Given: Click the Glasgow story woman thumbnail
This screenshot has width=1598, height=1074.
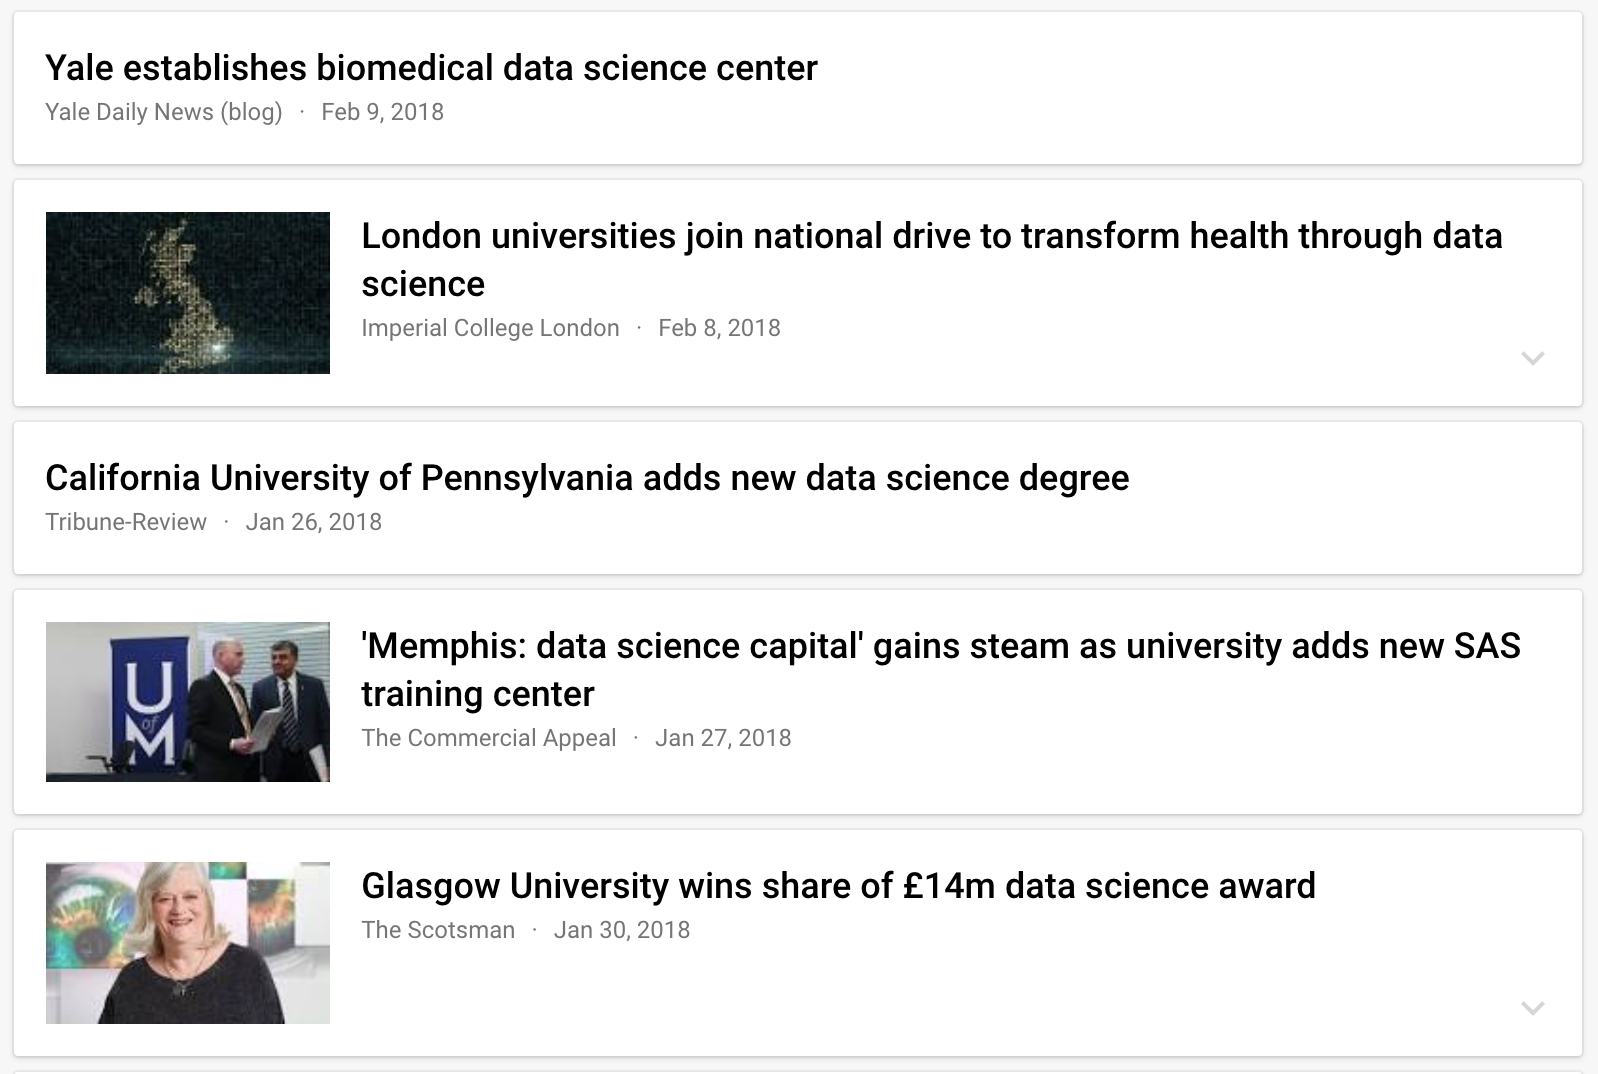Looking at the screenshot, I should coord(188,943).
